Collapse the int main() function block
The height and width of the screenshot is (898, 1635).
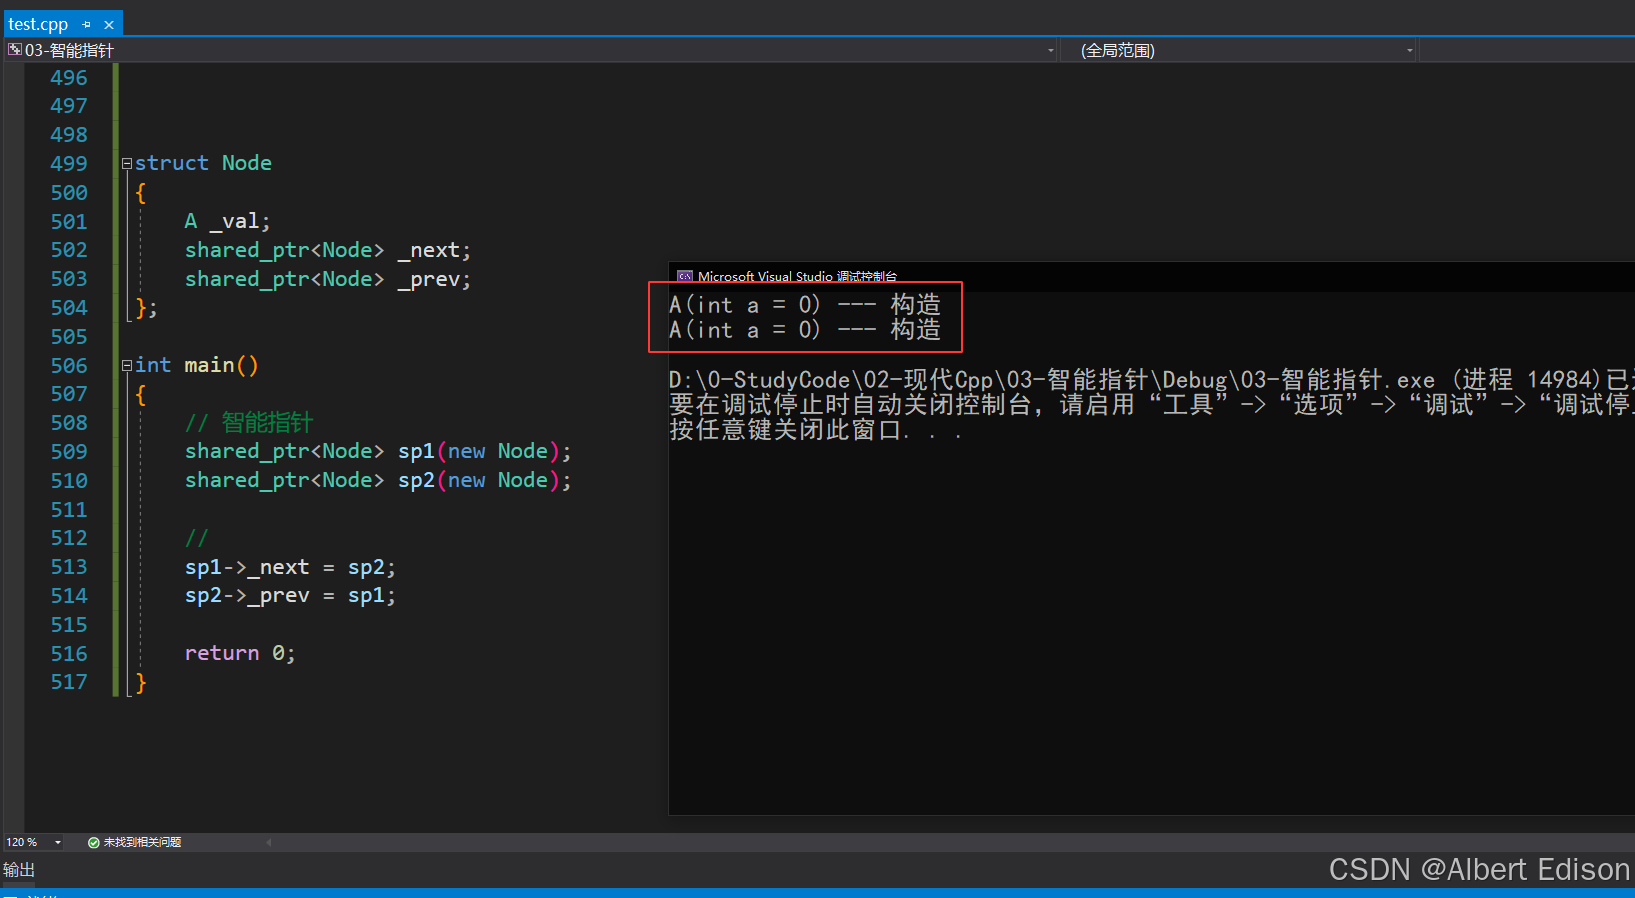tap(127, 366)
